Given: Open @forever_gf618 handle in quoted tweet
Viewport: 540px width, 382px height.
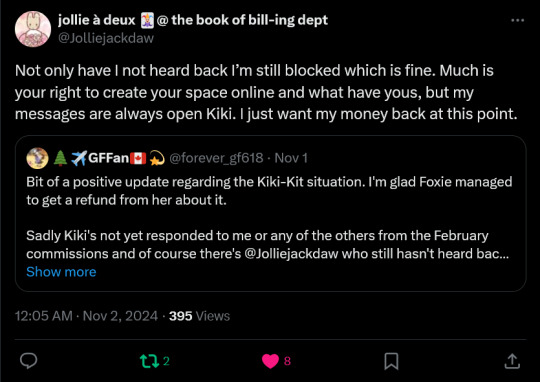Looking at the screenshot, I should 216,158.
